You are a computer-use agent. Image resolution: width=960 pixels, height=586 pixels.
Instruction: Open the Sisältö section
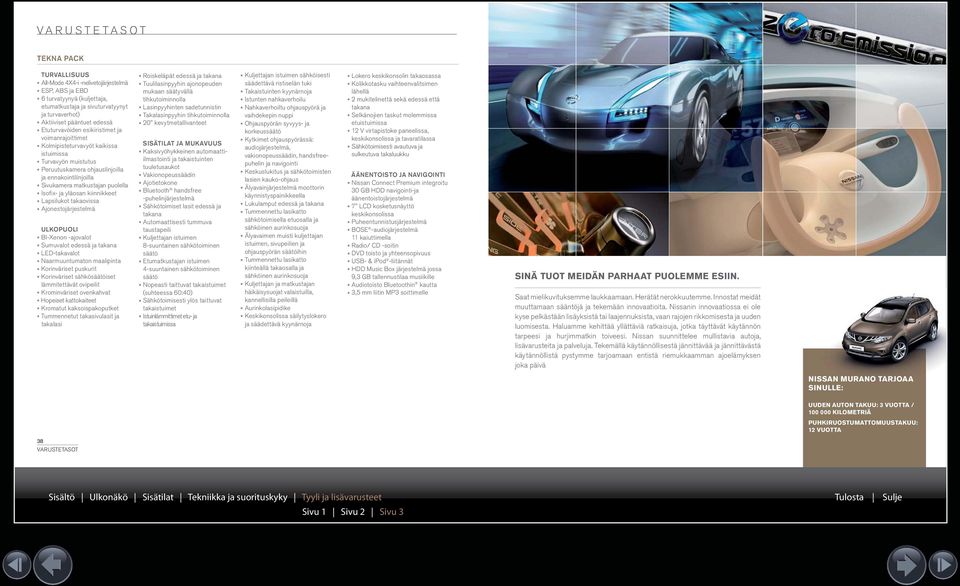tap(61, 497)
